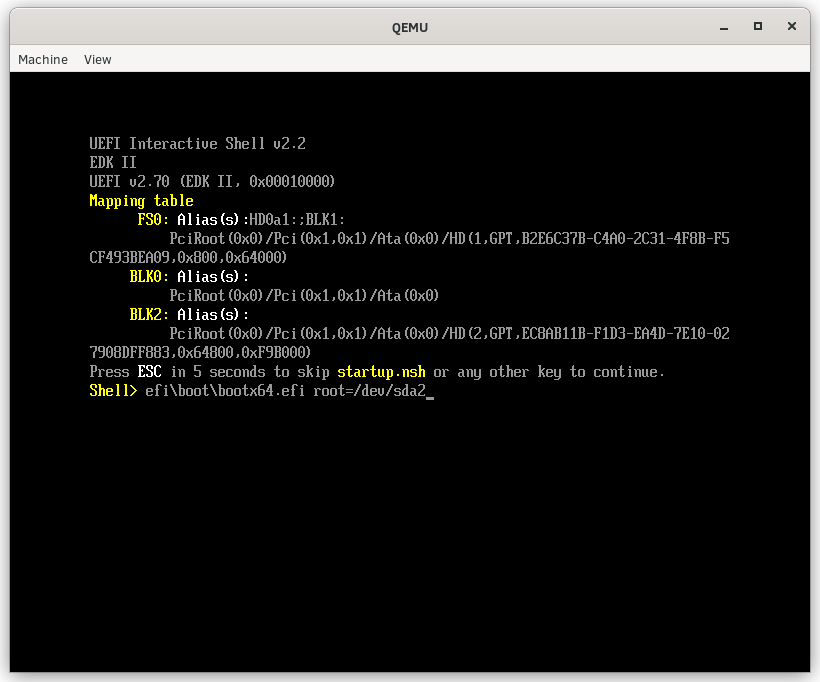Image resolution: width=820 pixels, height=682 pixels.
Task: Click the 'UEFI v2.70 (EDK II, 0x00010000)' line
Action: click(x=212, y=181)
